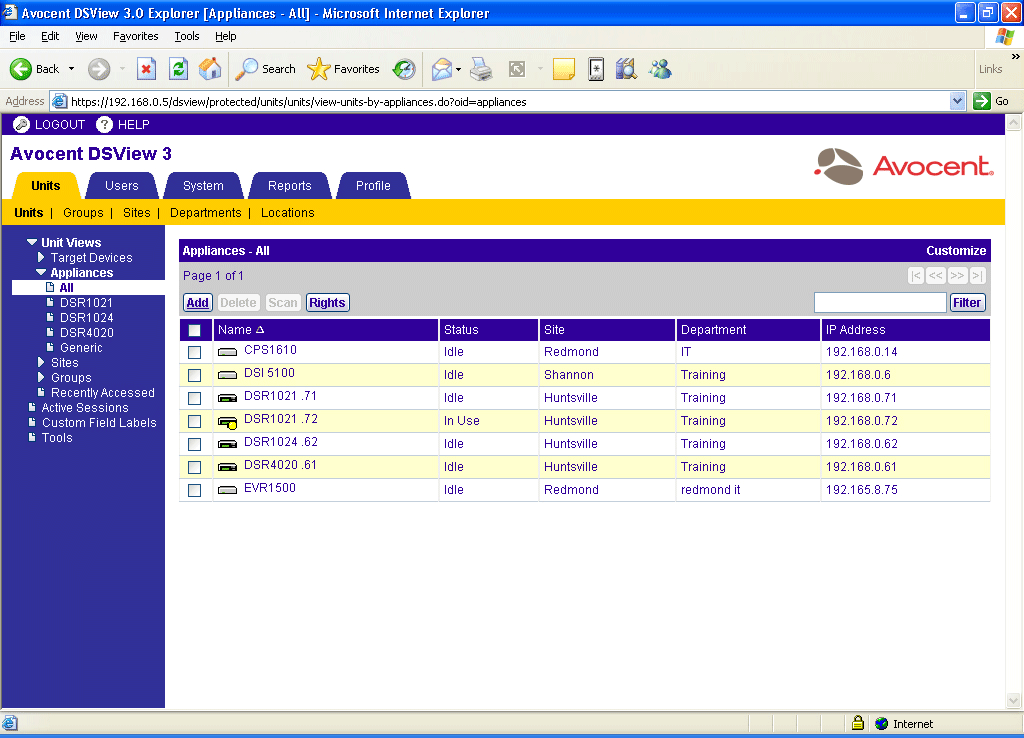
Task: Click the Add button
Action: (x=198, y=302)
